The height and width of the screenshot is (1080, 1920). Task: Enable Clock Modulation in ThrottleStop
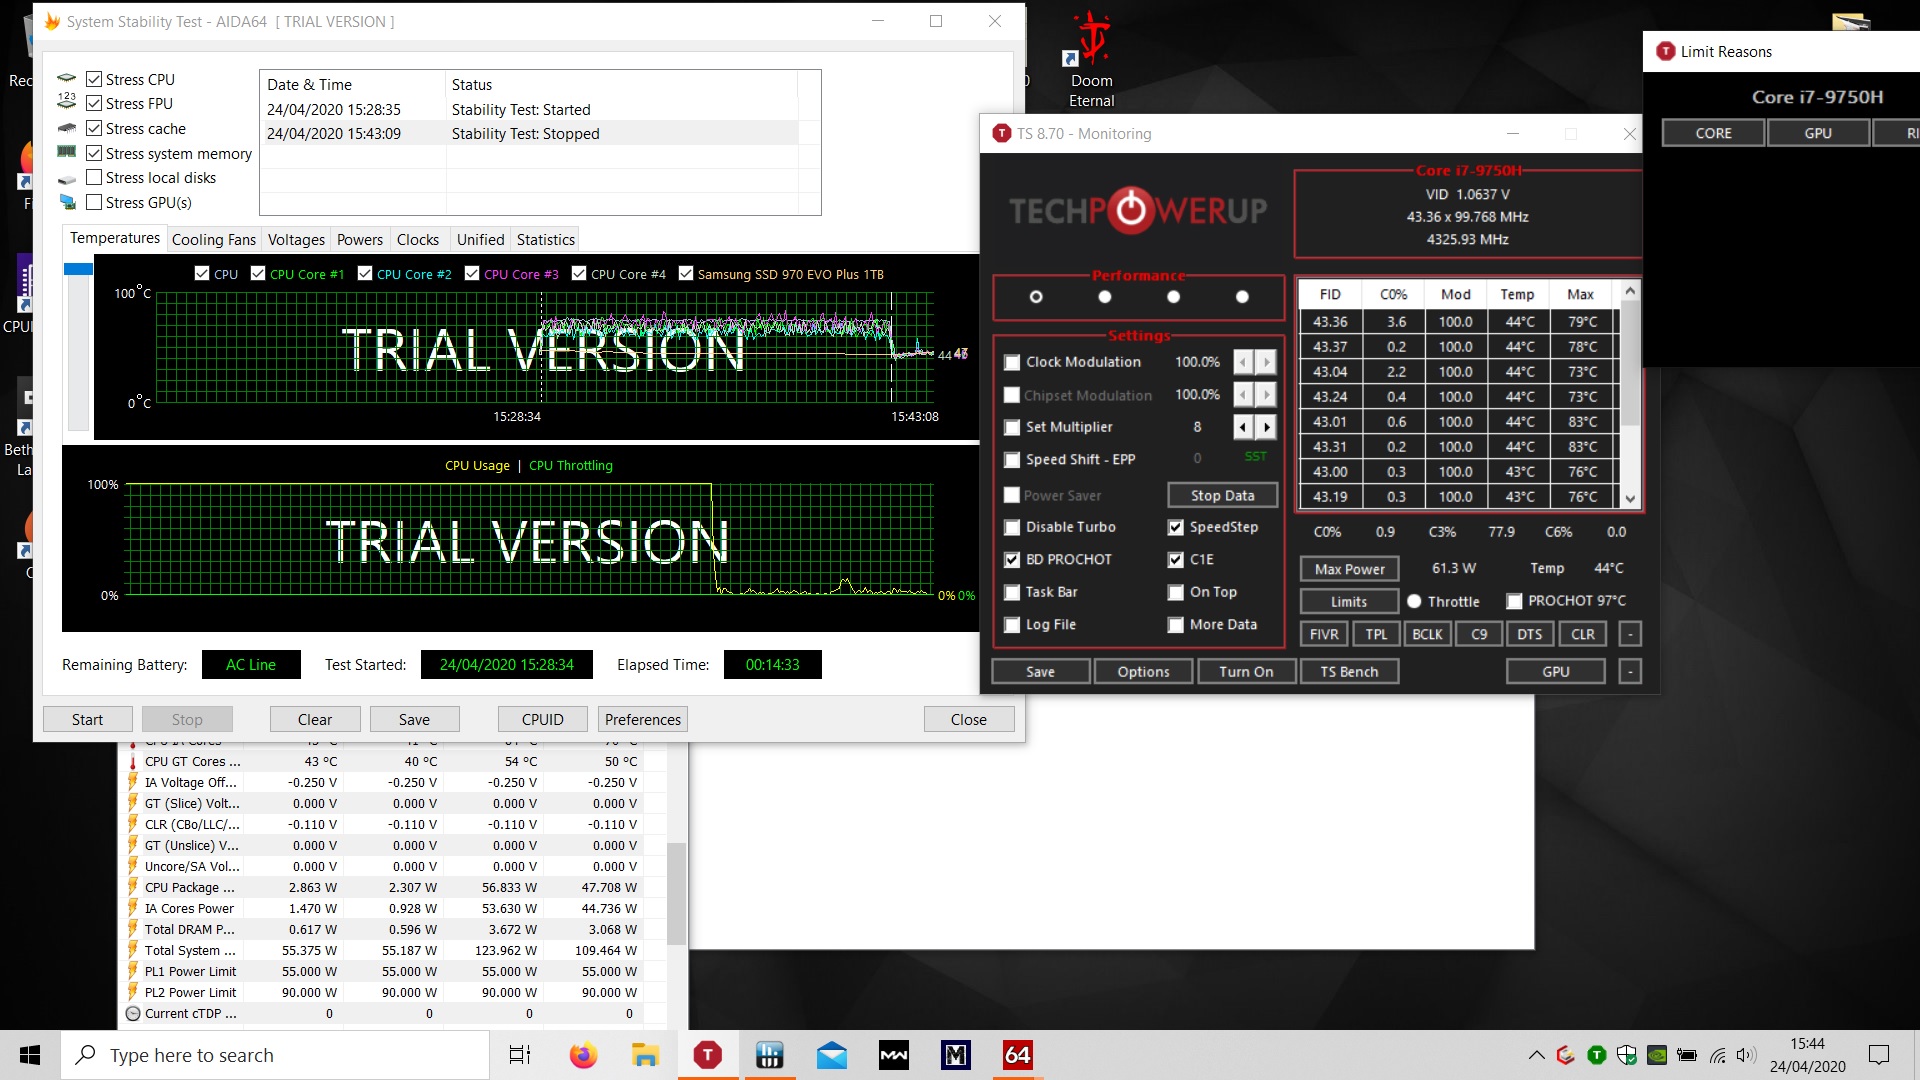click(1012, 362)
